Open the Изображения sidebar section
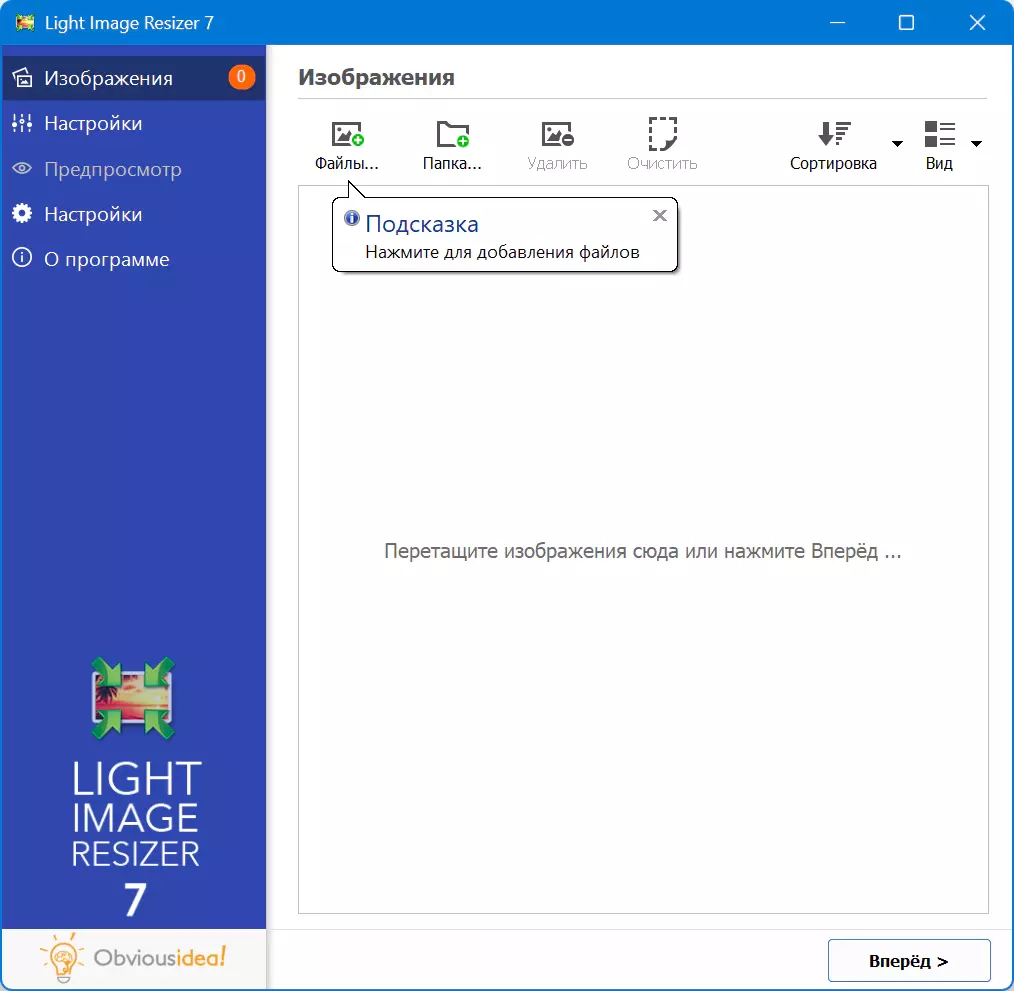1014x991 pixels. (133, 78)
